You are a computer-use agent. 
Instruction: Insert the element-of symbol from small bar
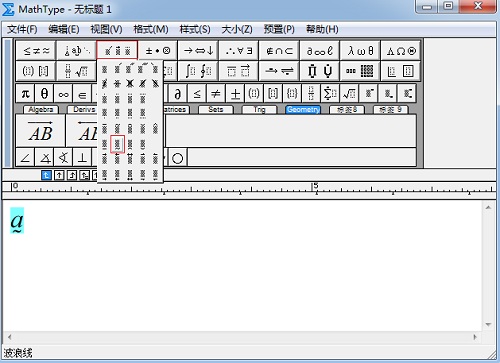[x=82, y=94]
